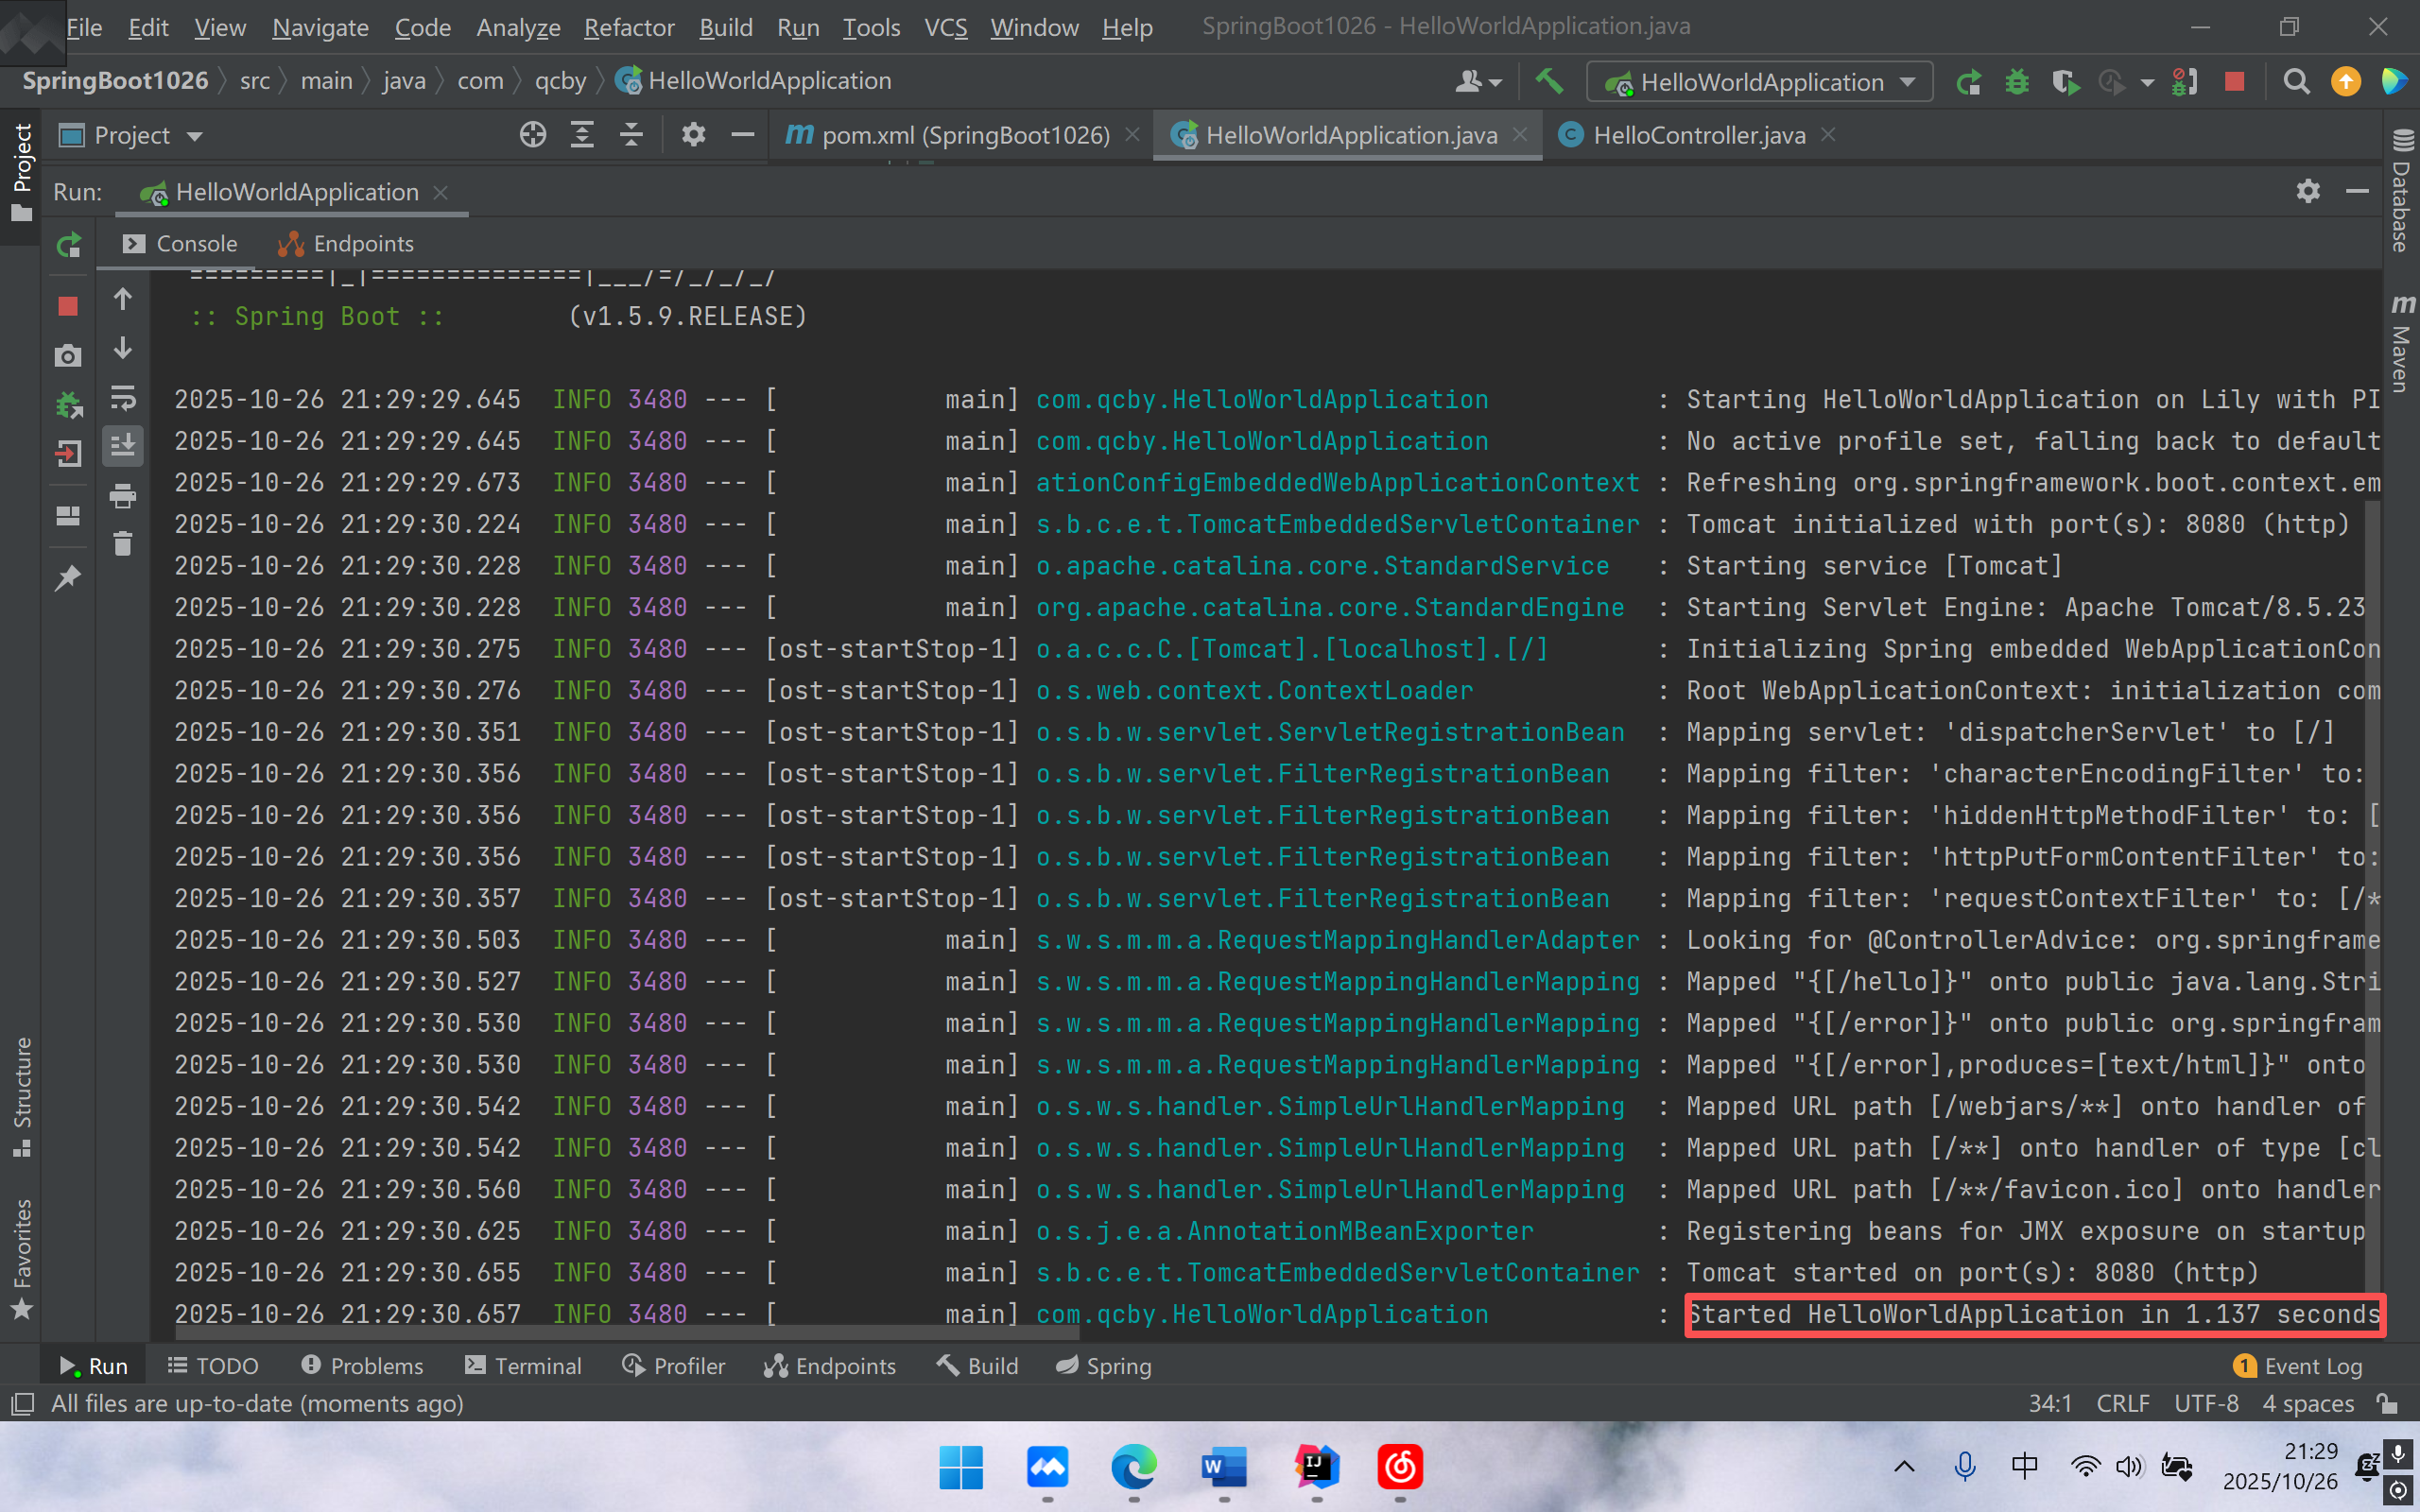The image size is (2420, 1512).
Task: Switch to the HelloController.java tab
Action: tap(1698, 135)
